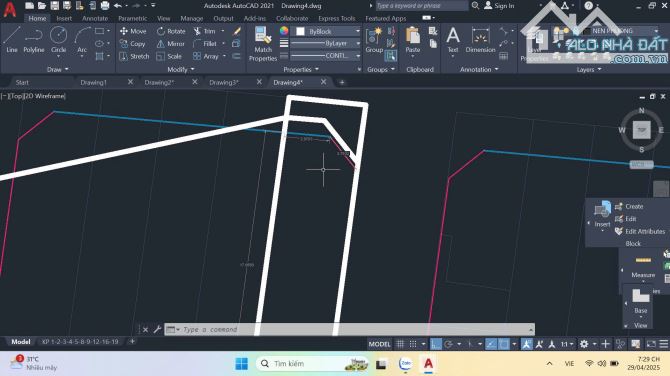Click the Save icon in quick access toolbar
The height and width of the screenshot is (376, 670).
point(54,6)
